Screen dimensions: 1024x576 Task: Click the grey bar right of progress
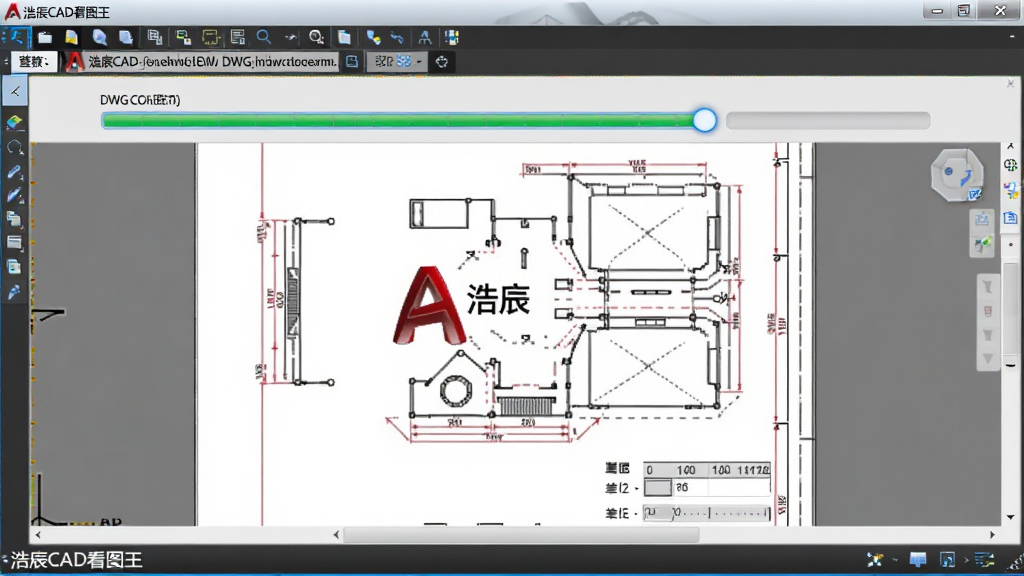(x=828, y=120)
